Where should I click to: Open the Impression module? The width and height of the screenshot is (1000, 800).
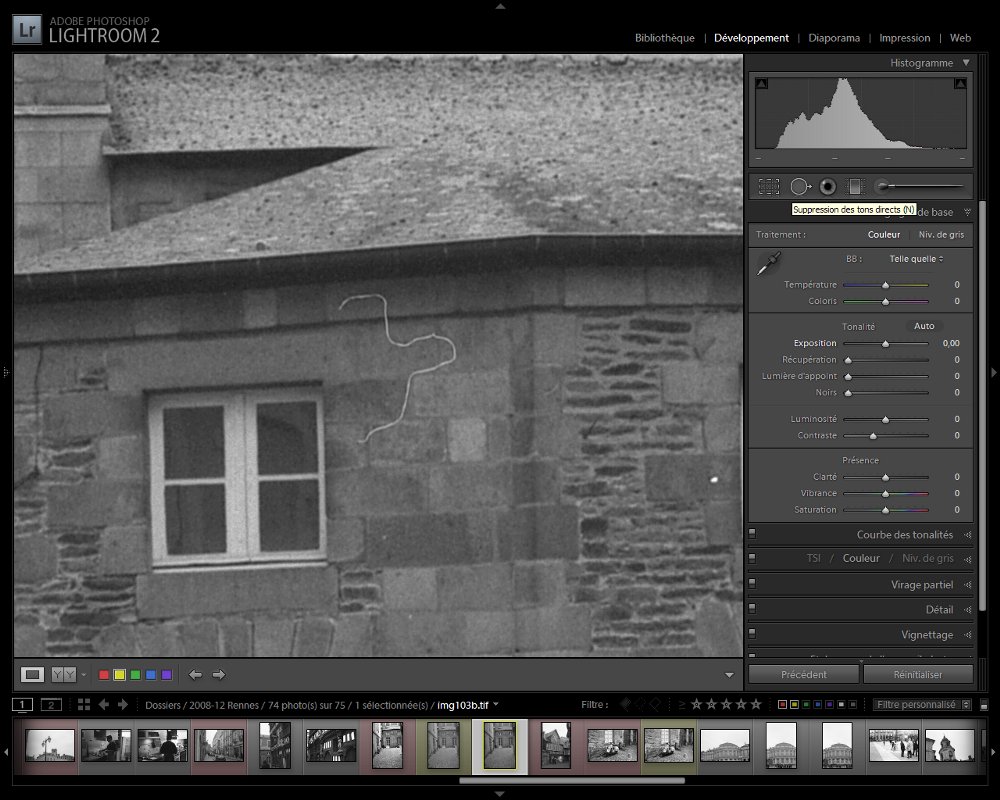click(x=904, y=38)
